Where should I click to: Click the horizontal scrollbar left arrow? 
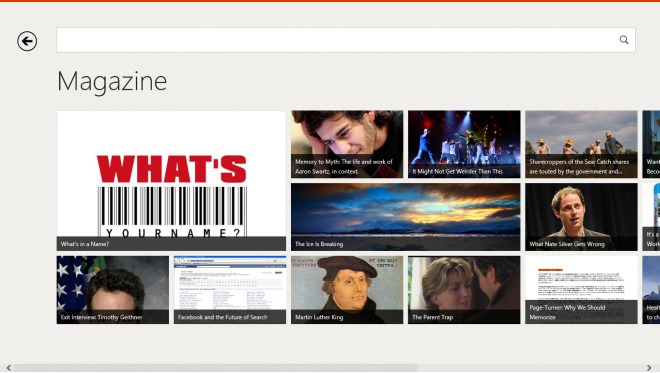coord(8,368)
